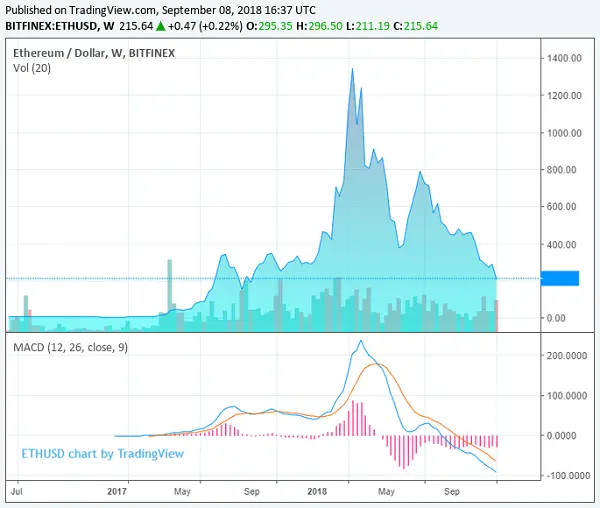Open the ETHUSD chart by TradingView link

[102, 453]
